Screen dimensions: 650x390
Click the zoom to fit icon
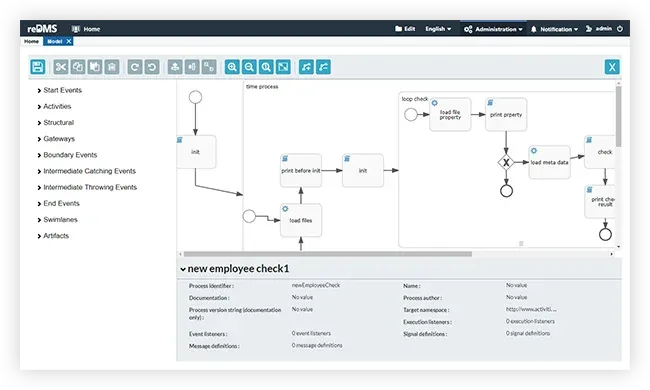[x=283, y=67]
